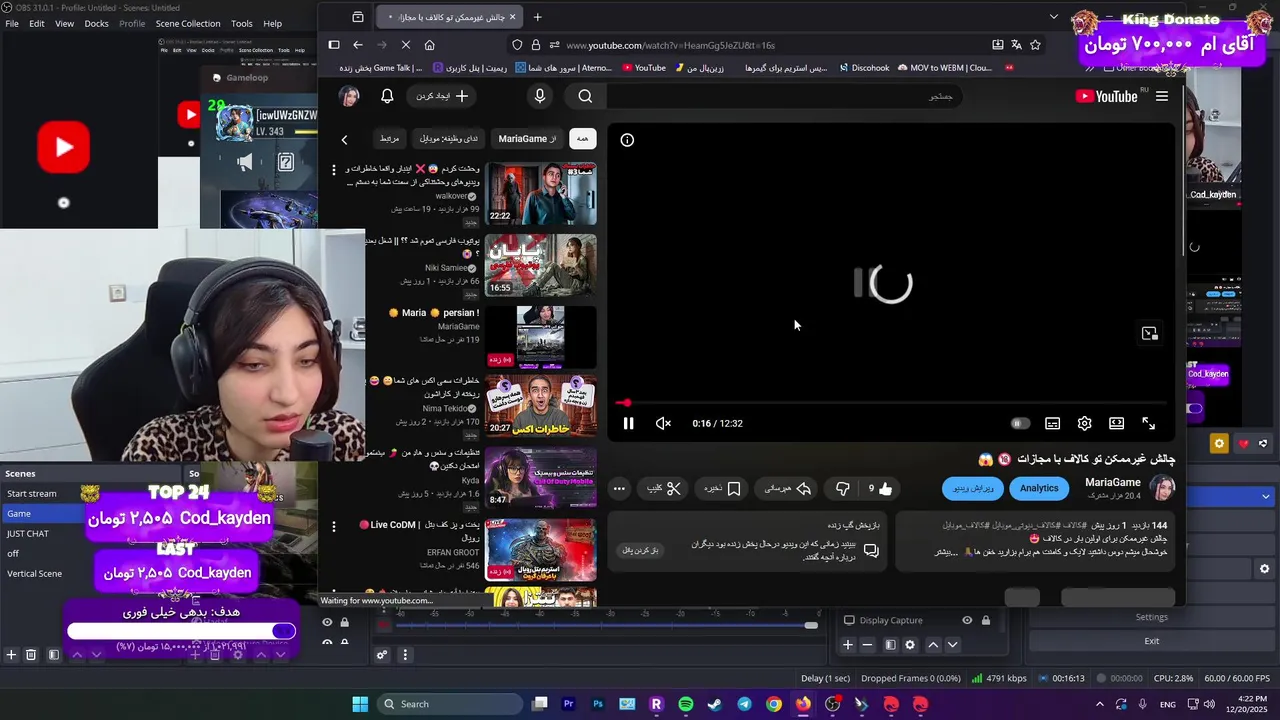Viewport: 1280px width, 720px height.
Task: Select the white 'all' filter chip
Action: click(x=582, y=139)
